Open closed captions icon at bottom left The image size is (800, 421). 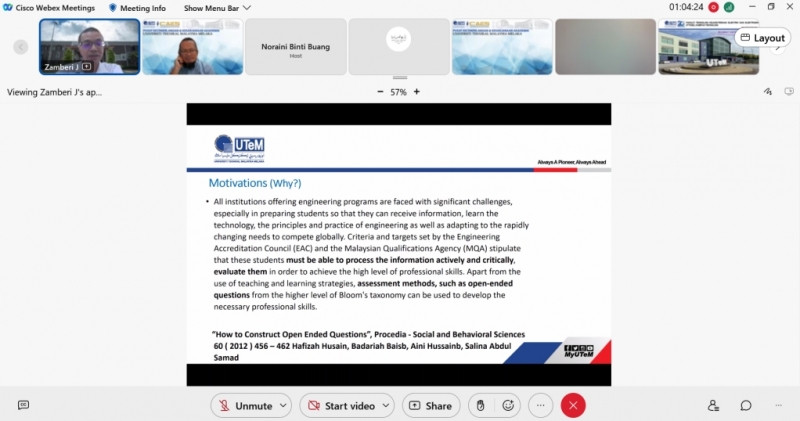click(24, 406)
